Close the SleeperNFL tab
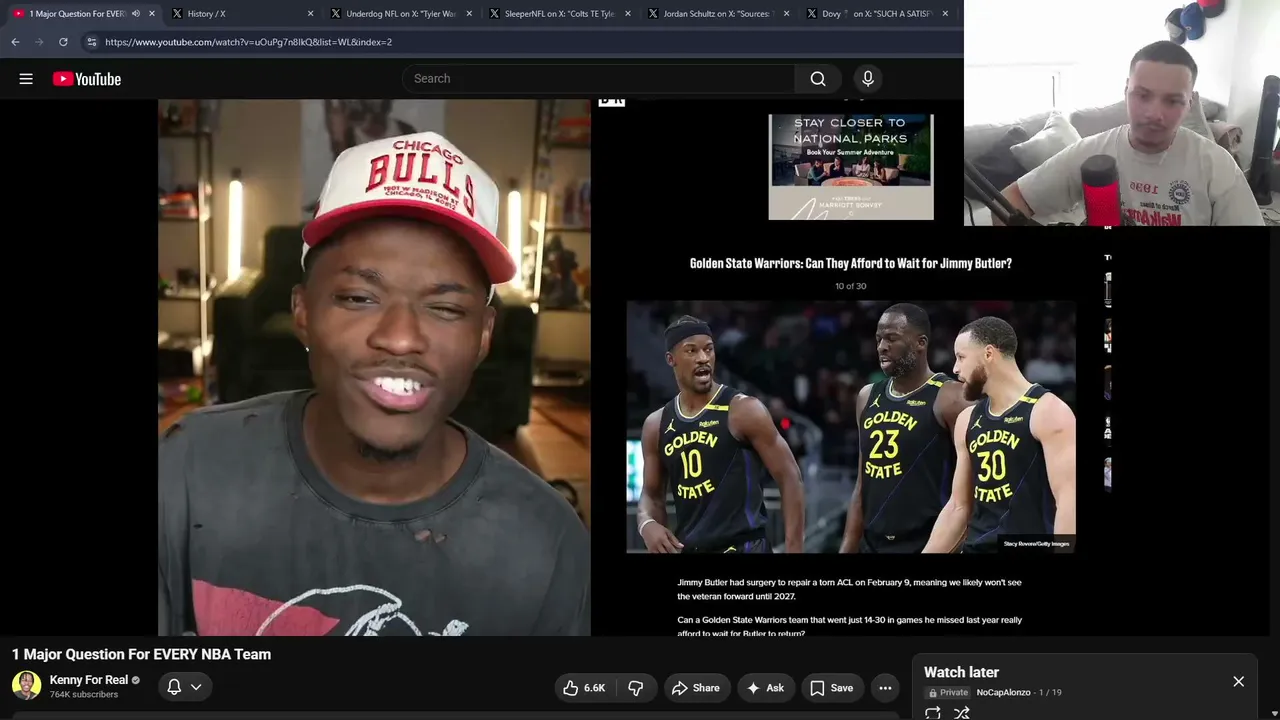Screen dimensions: 1280x720 628,14
